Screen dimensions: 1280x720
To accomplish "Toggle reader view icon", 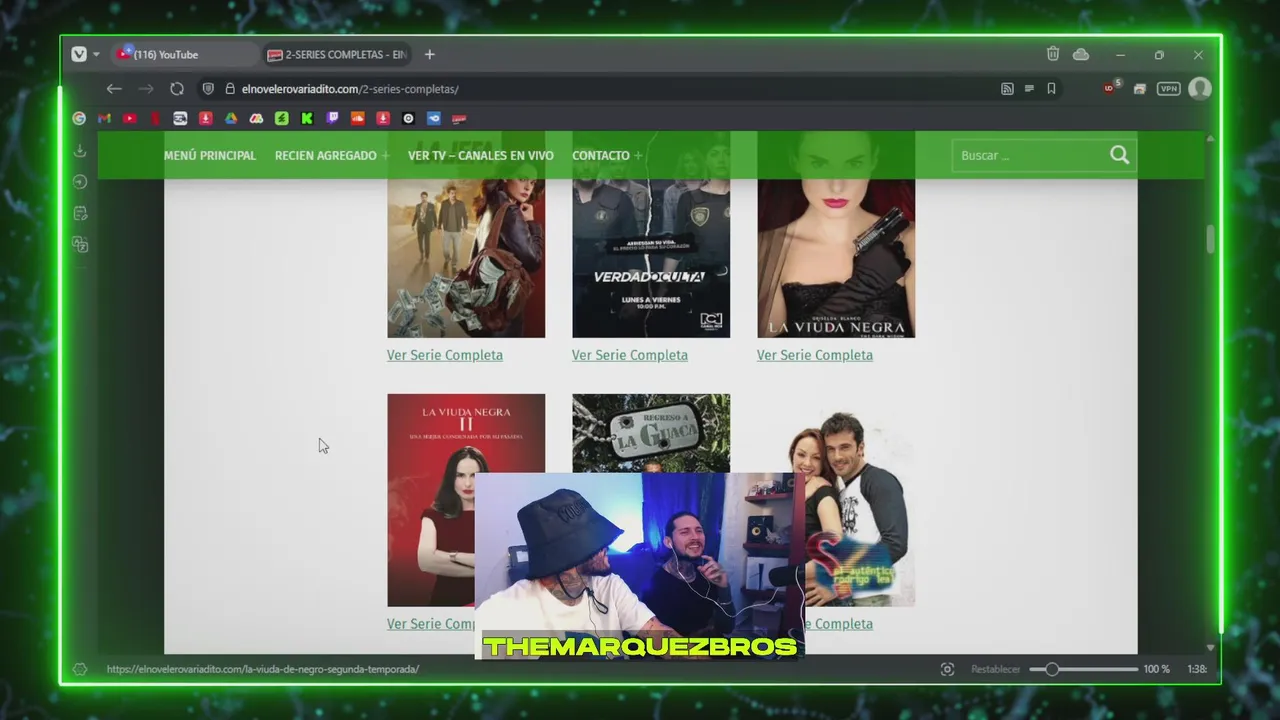I will (1029, 89).
